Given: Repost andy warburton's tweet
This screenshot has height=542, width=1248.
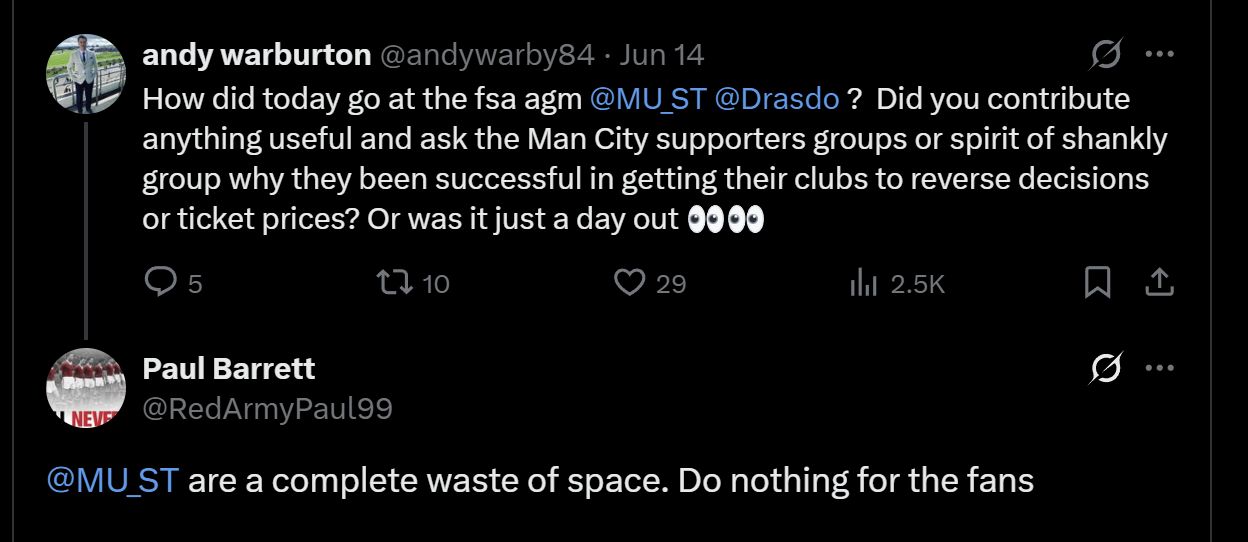Looking at the screenshot, I should click(x=392, y=284).
